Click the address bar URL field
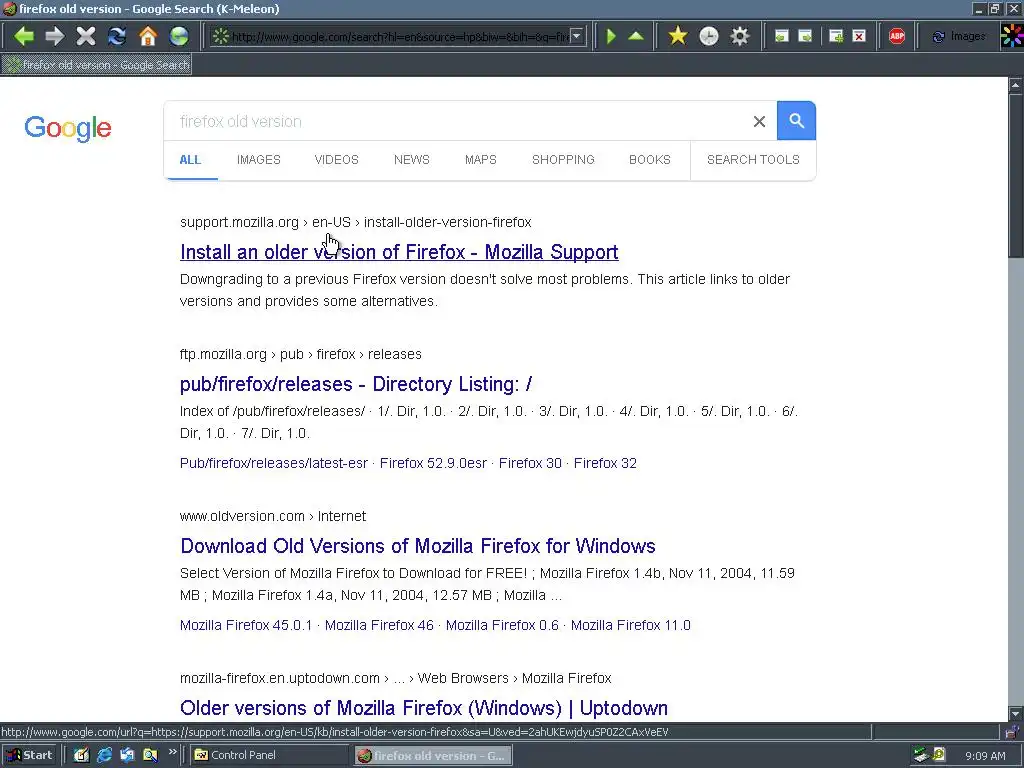 [399, 37]
